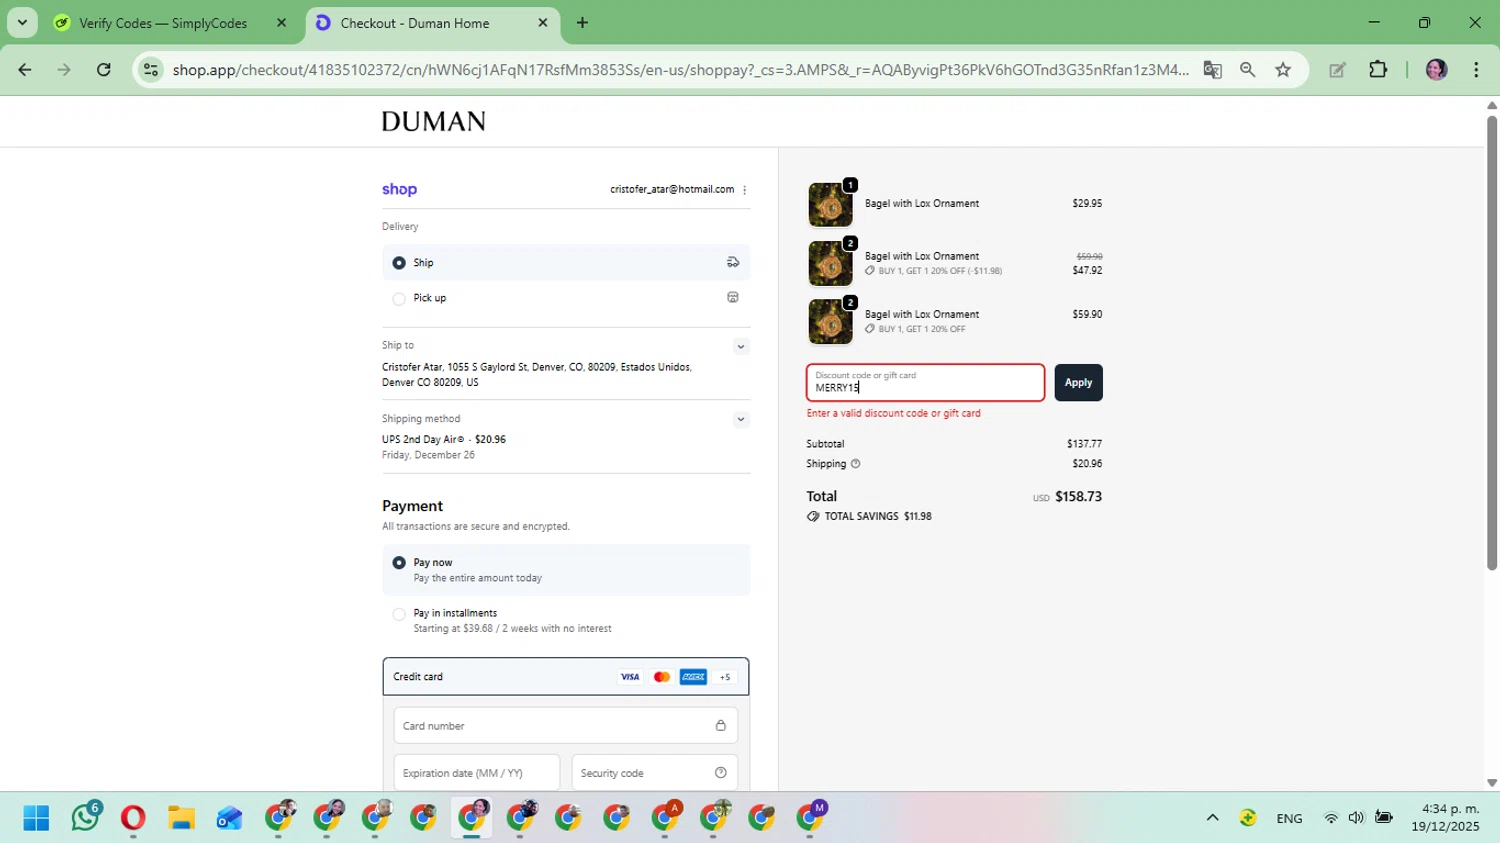Click the card number lock icon
This screenshot has height=843, width=1500.
tap(721, 726)
